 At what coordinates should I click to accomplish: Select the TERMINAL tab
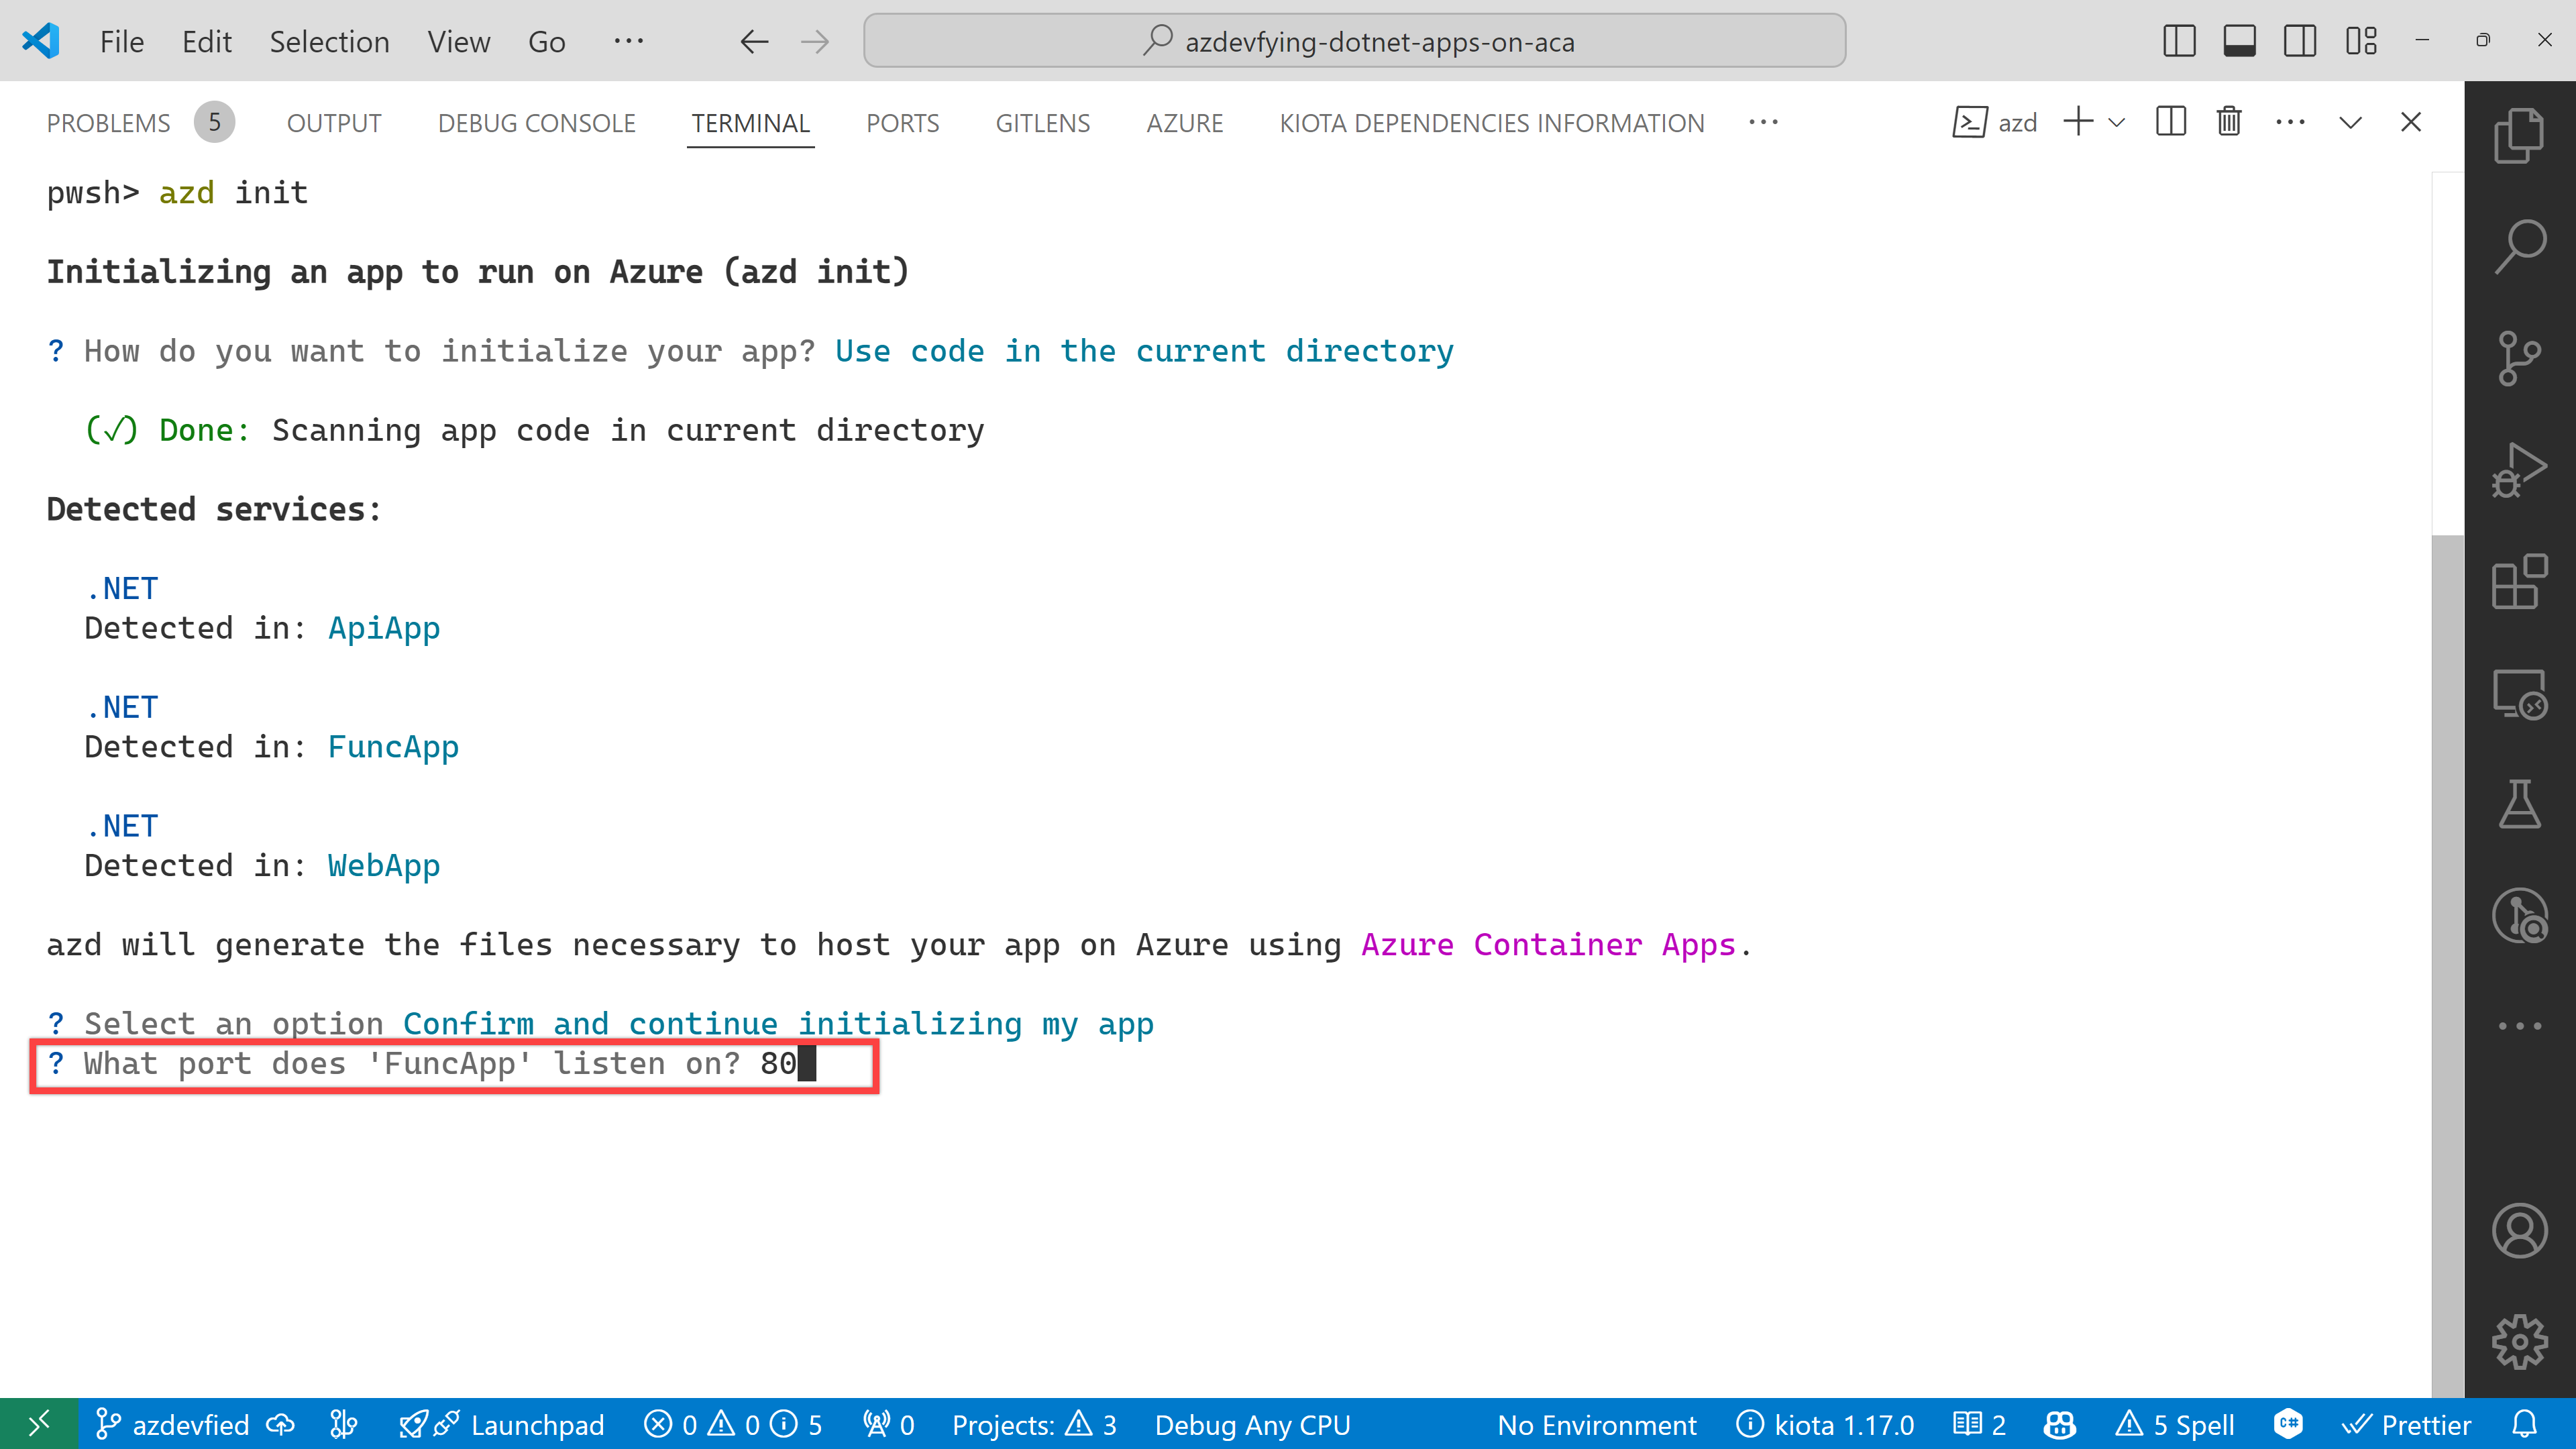[750, 123]
